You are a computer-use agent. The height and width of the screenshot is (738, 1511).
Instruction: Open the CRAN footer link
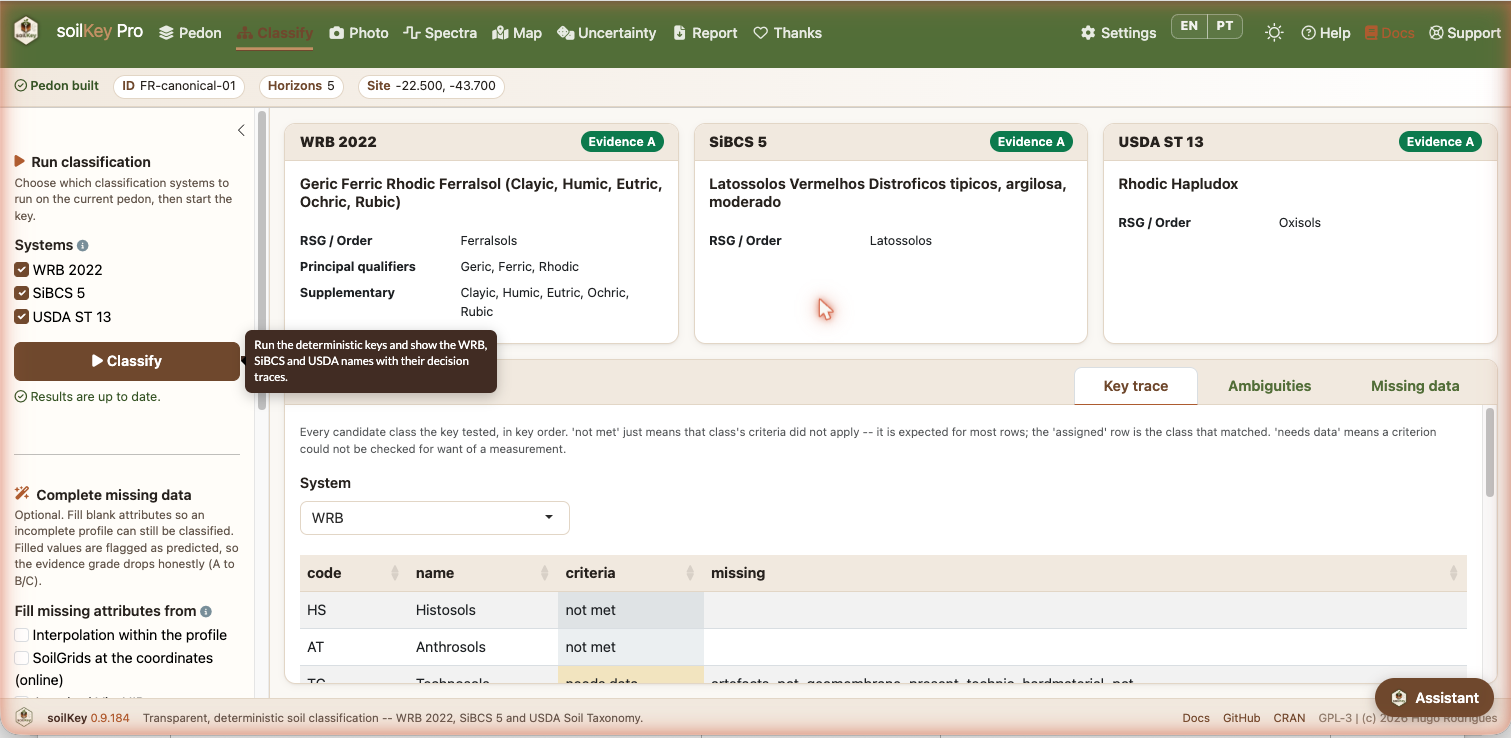[1289, 718]
